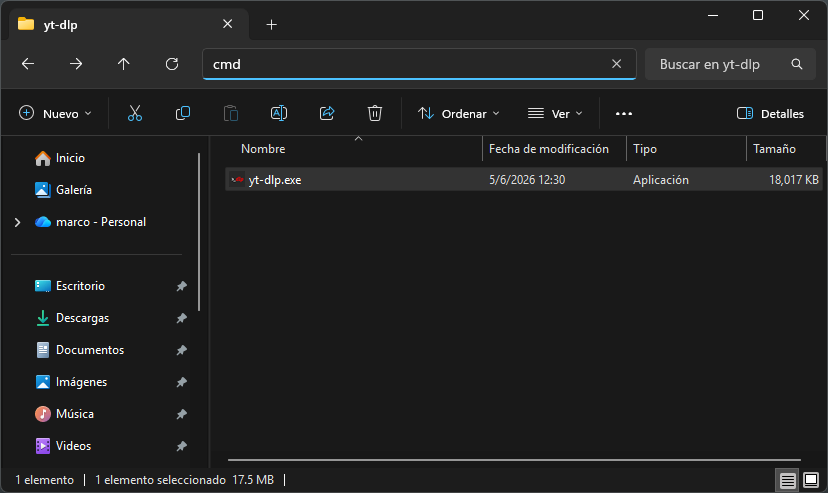Open Imágenes in the sidebar

pos(71,382)
